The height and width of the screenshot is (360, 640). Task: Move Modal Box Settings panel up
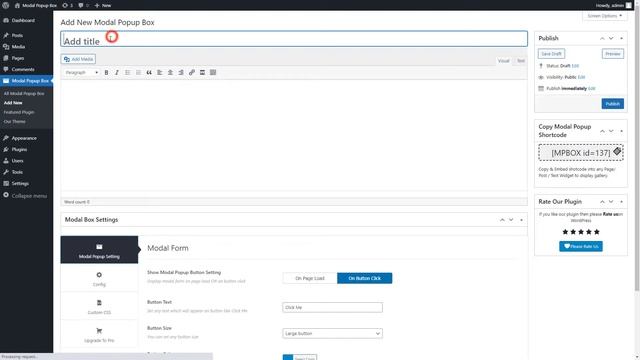pyautogui.click(x=502, y=220)
